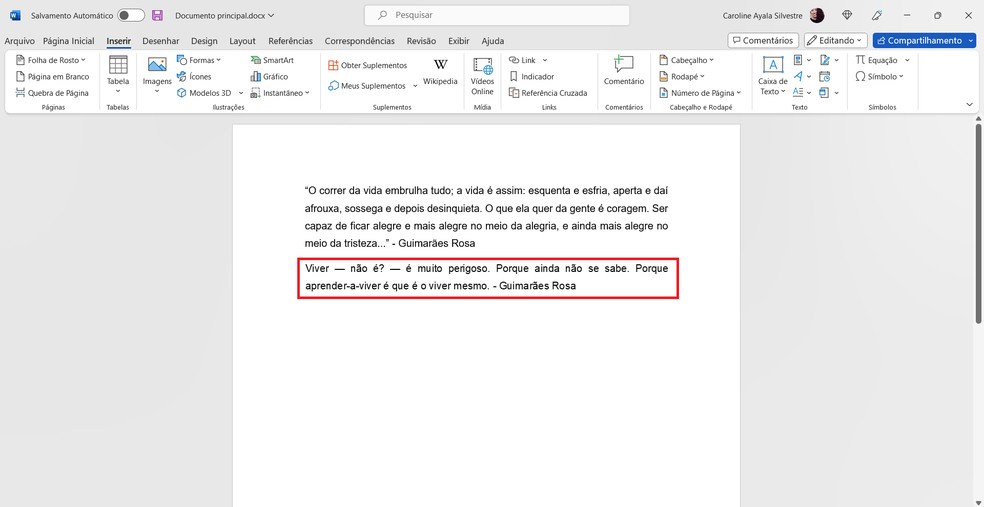Insert a Quebra de Página

coord(52,93)
